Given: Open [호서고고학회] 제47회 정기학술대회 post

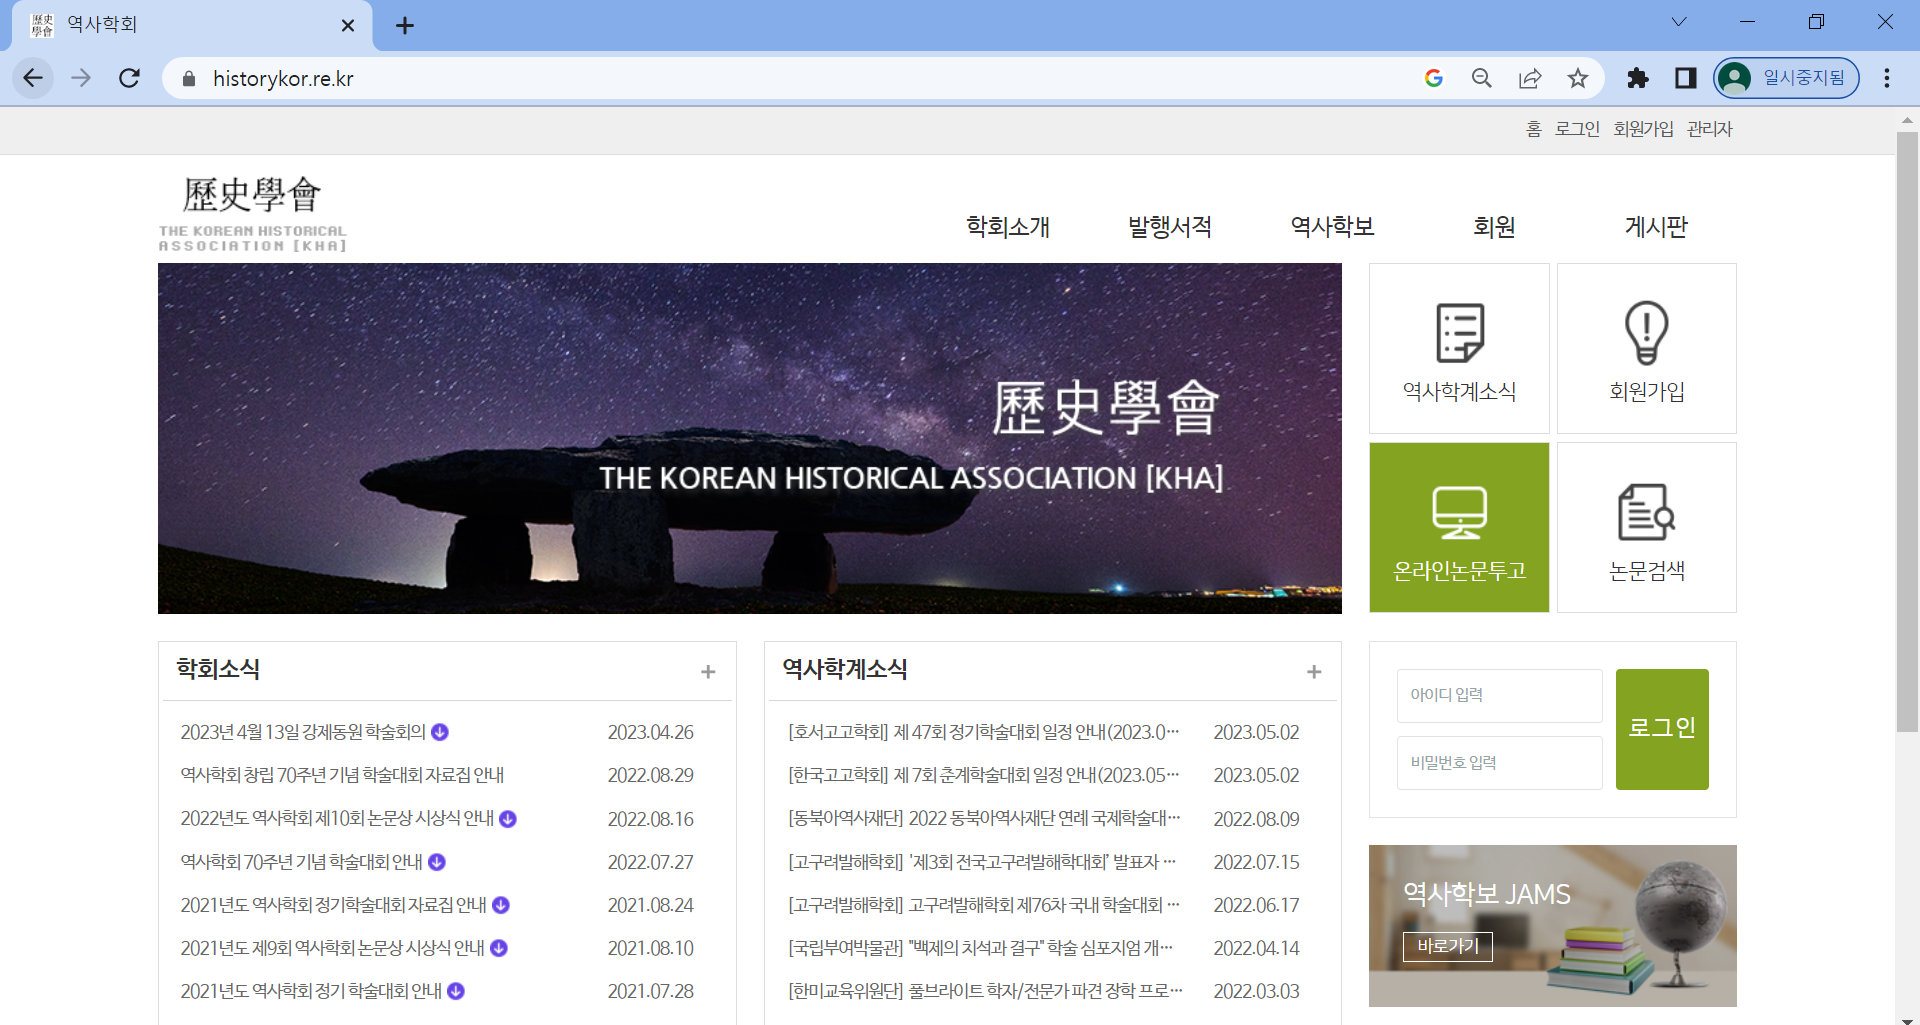Looking at the screenshot, I should (984, 732).
